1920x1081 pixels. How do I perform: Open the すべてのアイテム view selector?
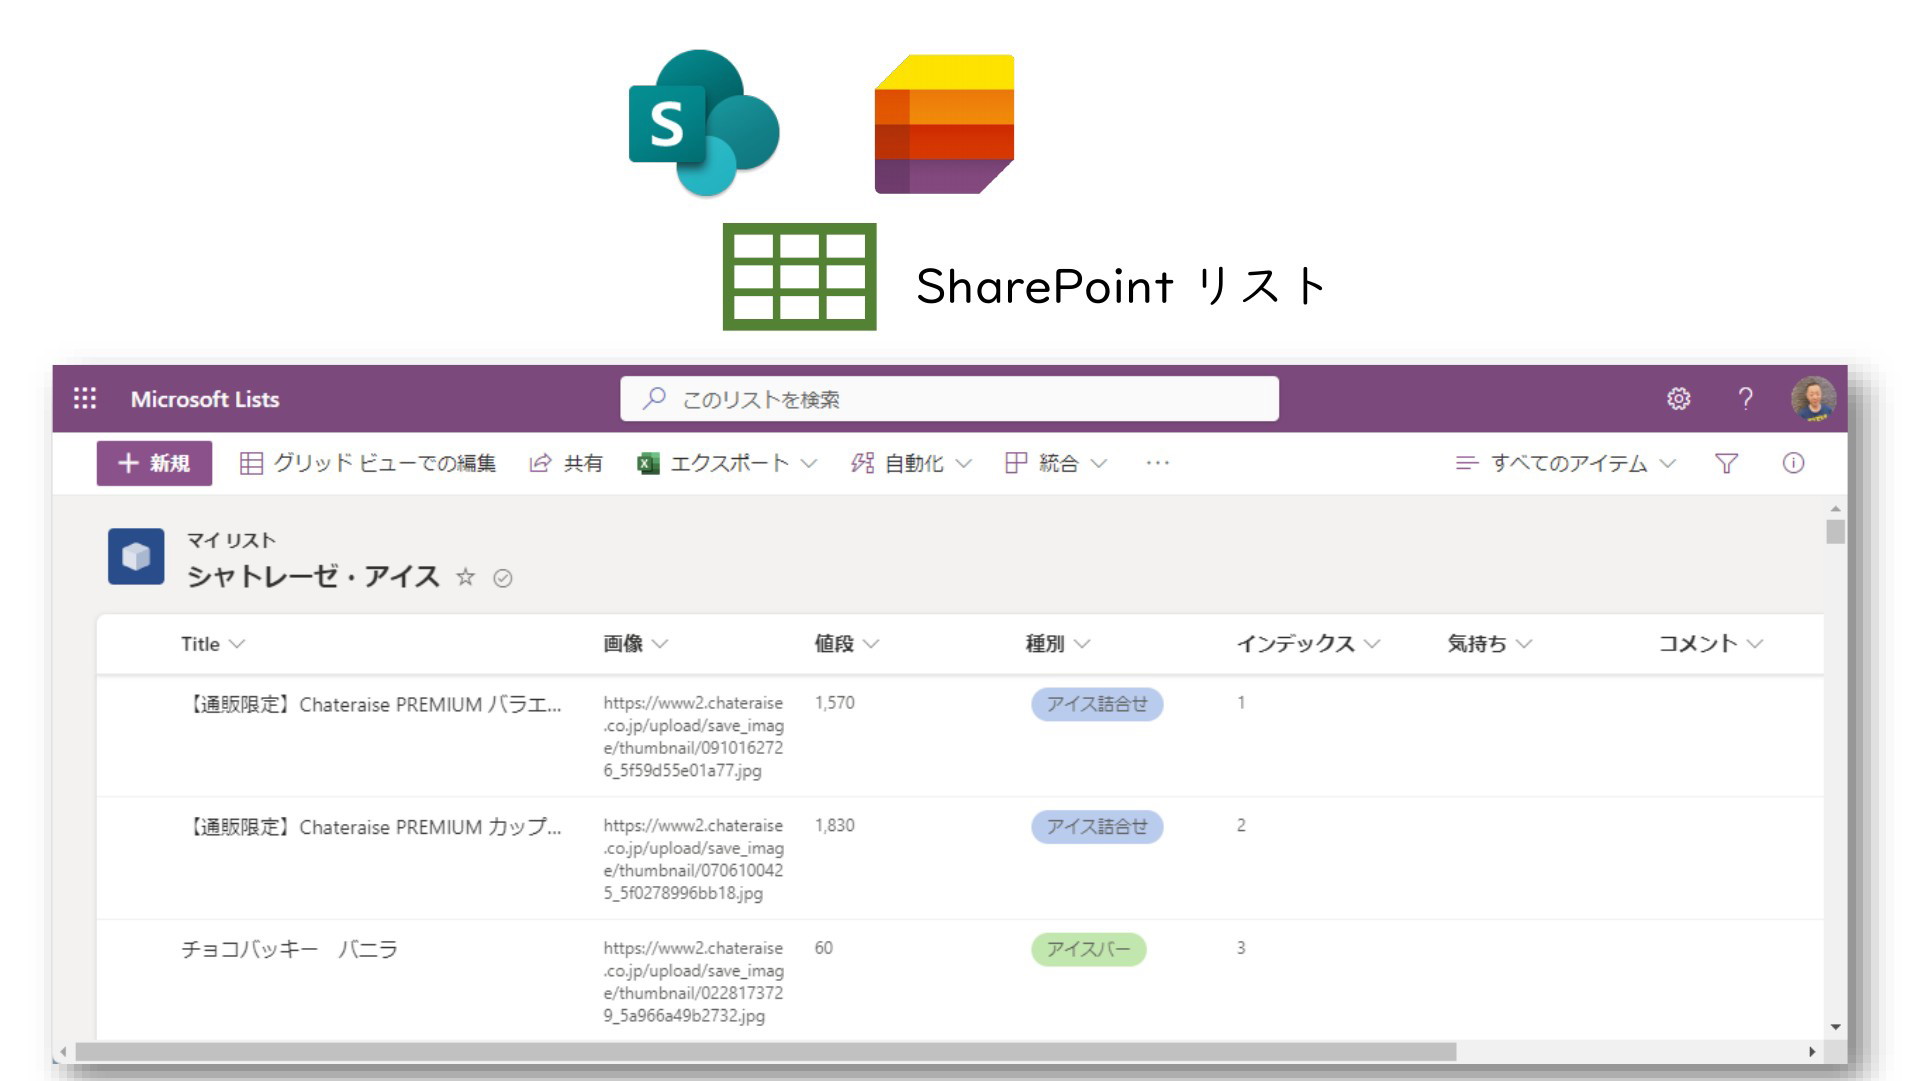point(1565,463)
